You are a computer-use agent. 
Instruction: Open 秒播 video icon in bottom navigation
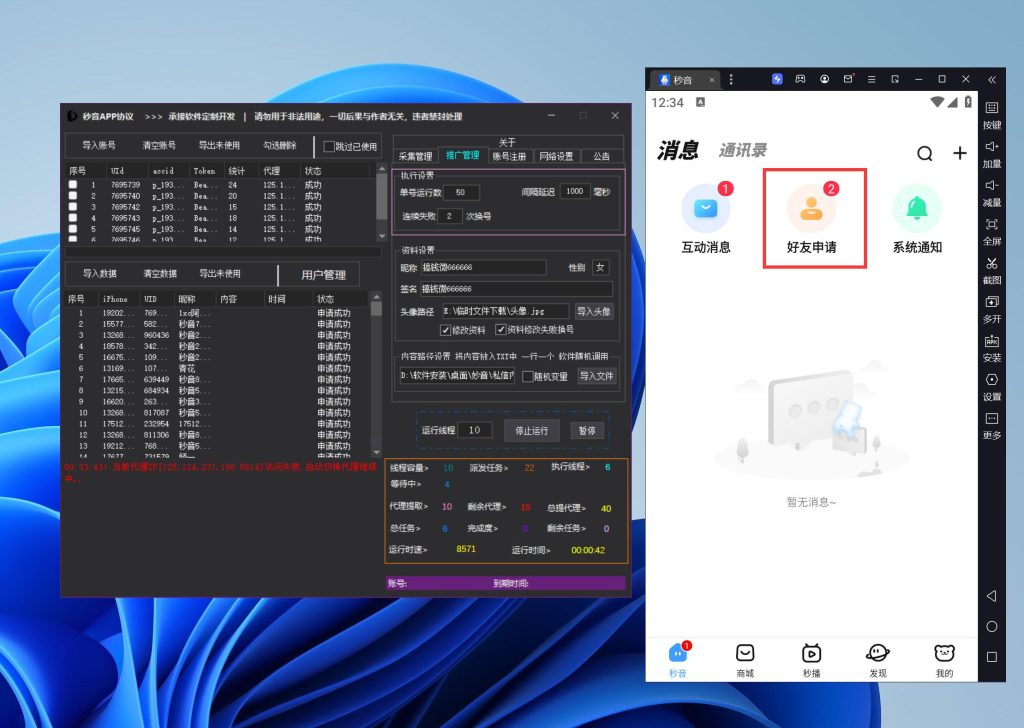pos(811,653)
